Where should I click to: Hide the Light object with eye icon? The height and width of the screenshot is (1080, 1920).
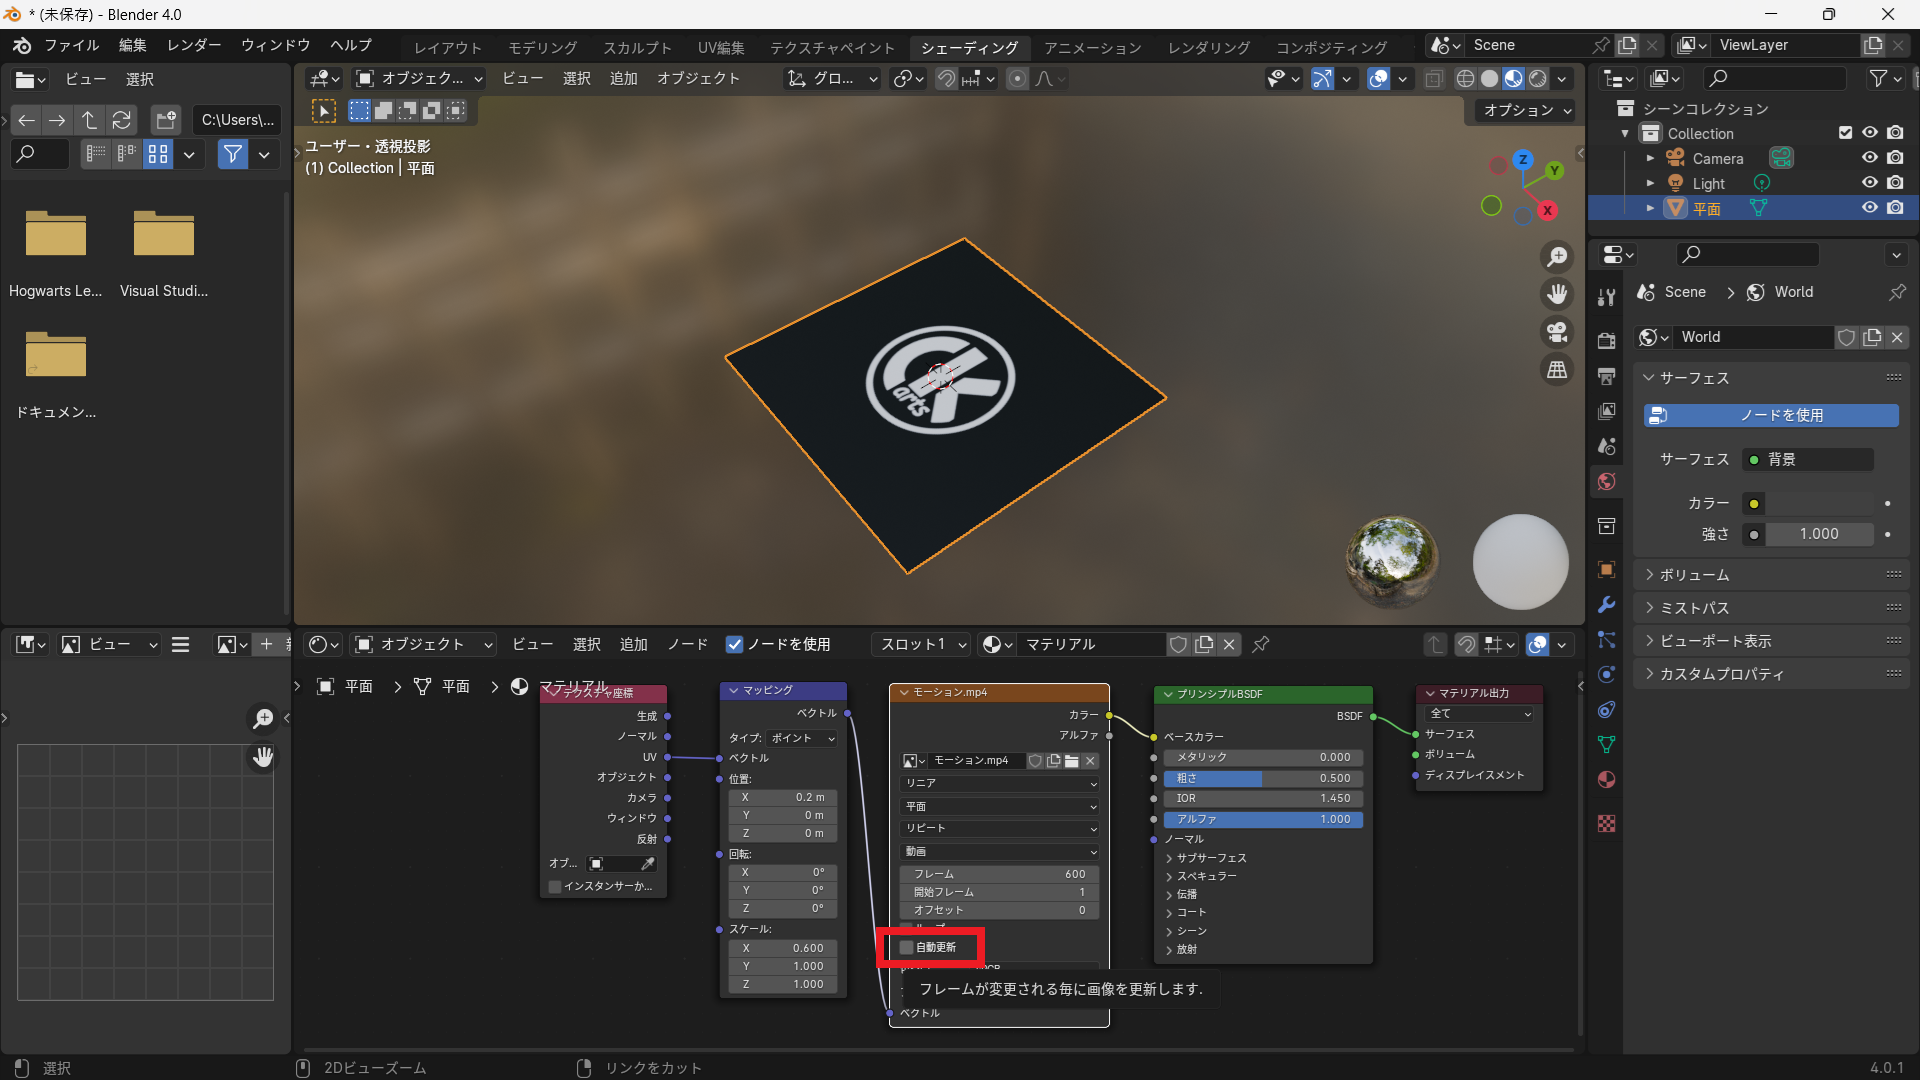tap(1869, 183)
